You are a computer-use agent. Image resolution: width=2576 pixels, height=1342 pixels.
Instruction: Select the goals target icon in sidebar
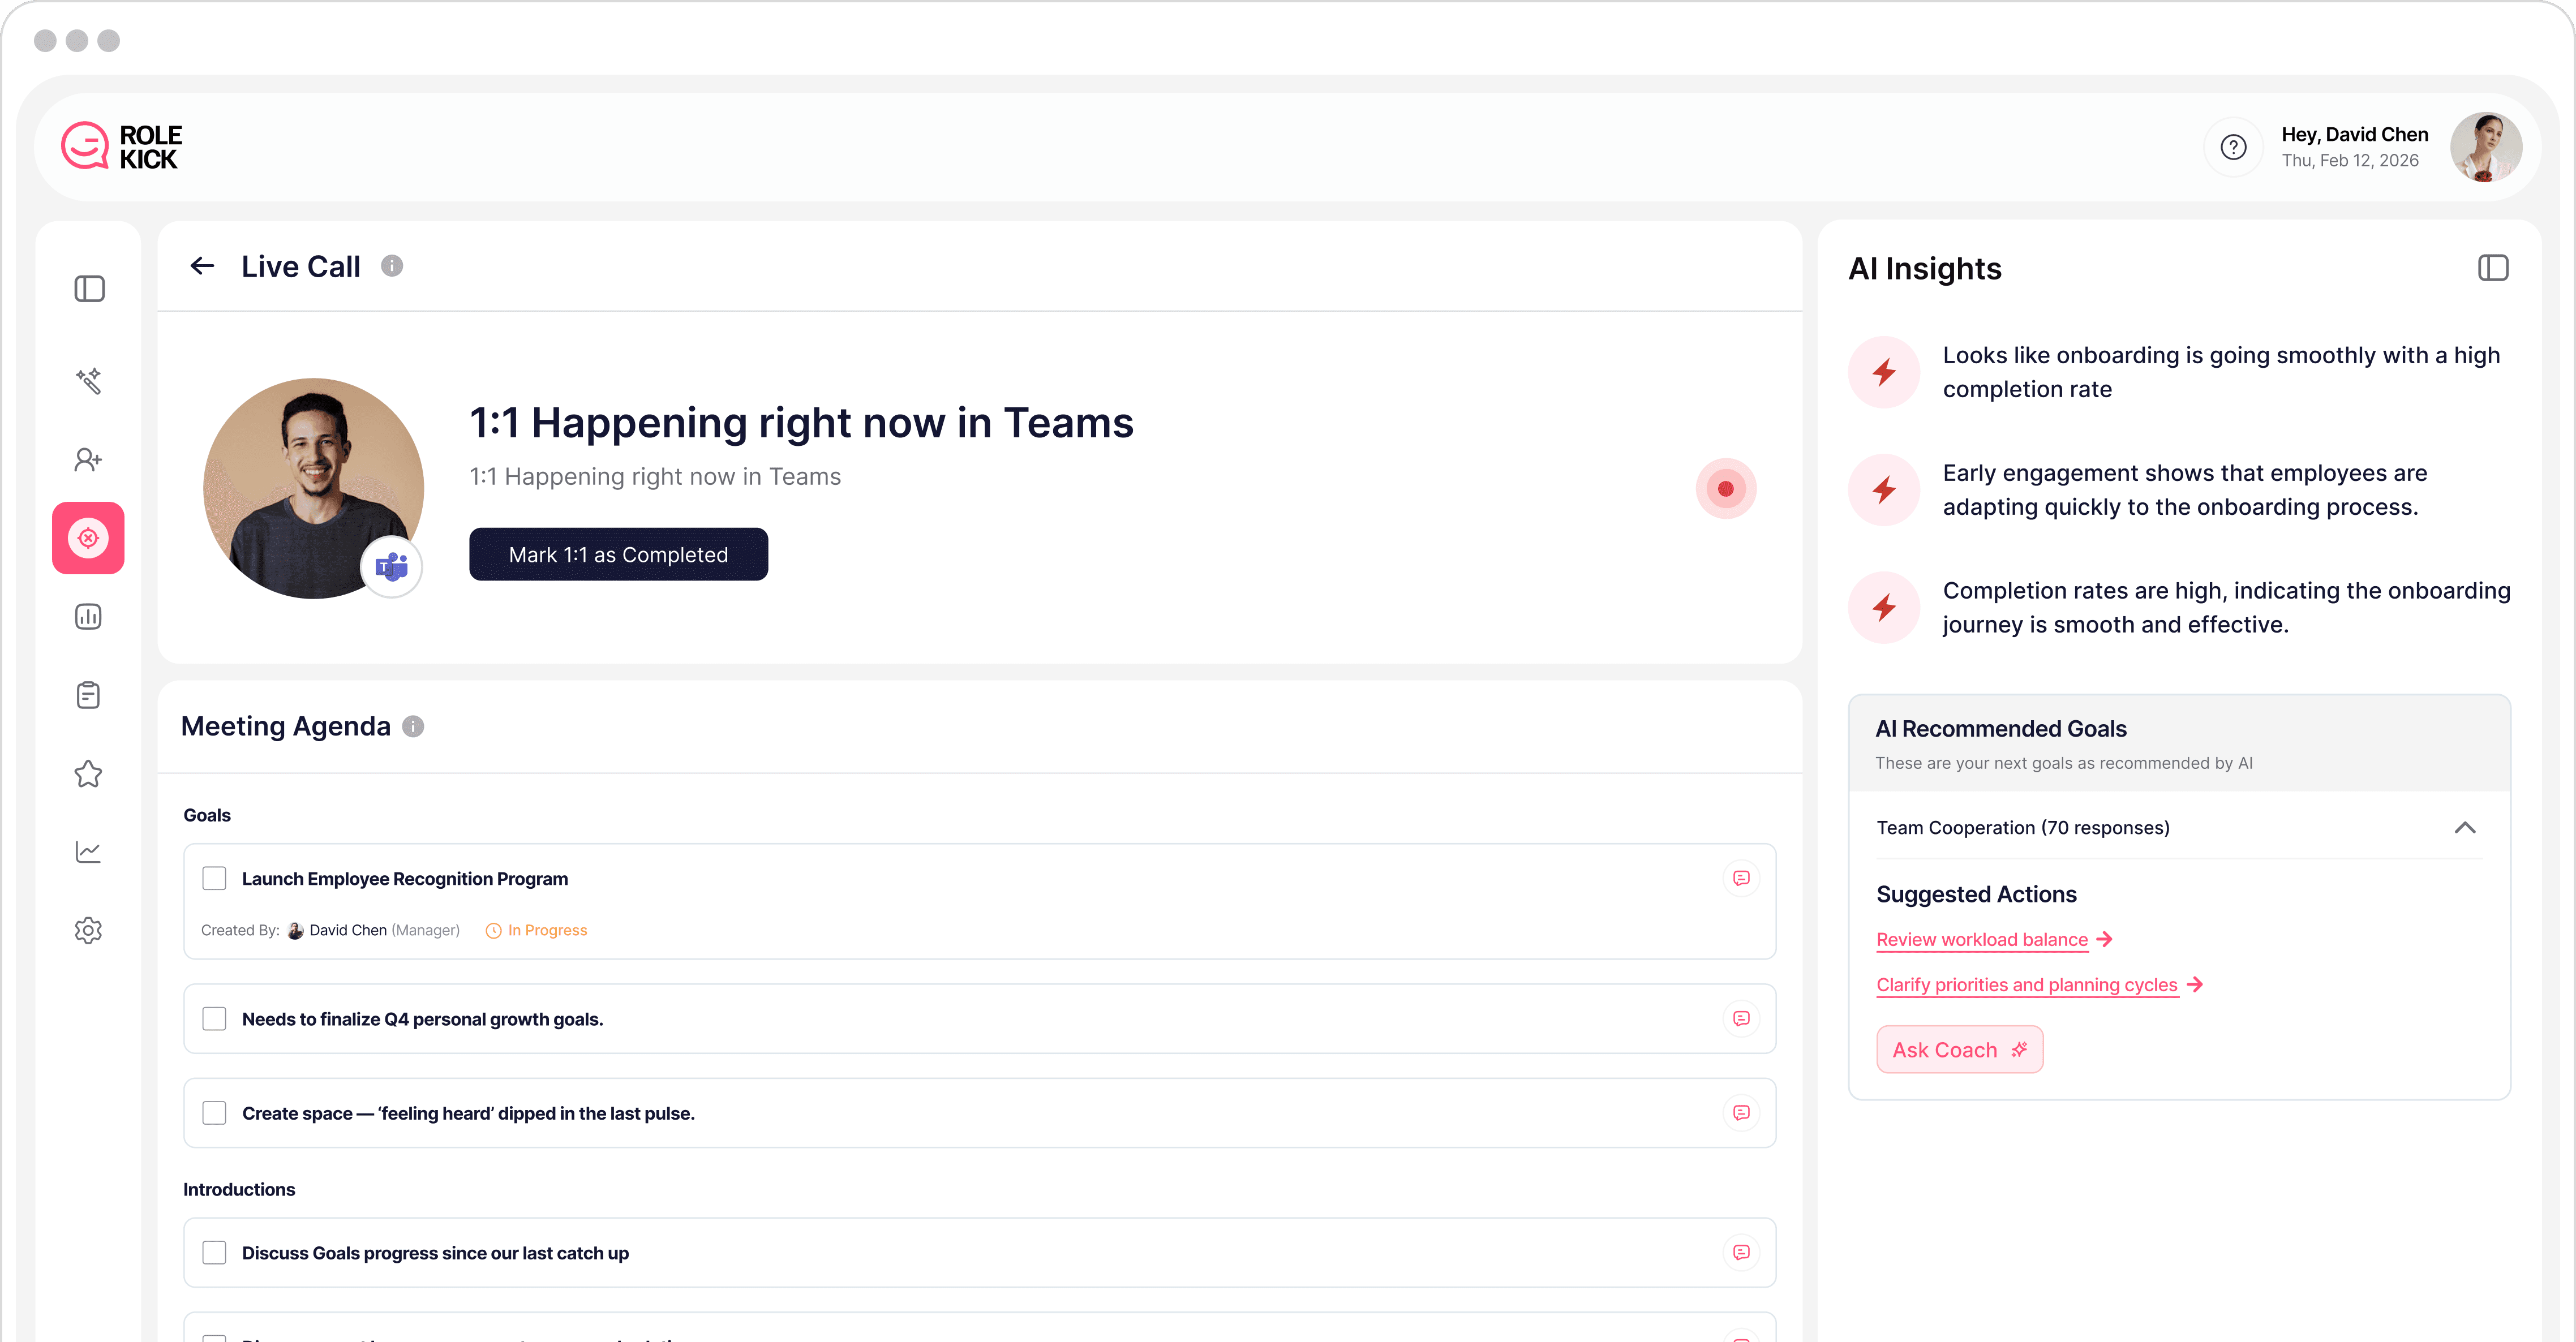(x=88, y=538)
